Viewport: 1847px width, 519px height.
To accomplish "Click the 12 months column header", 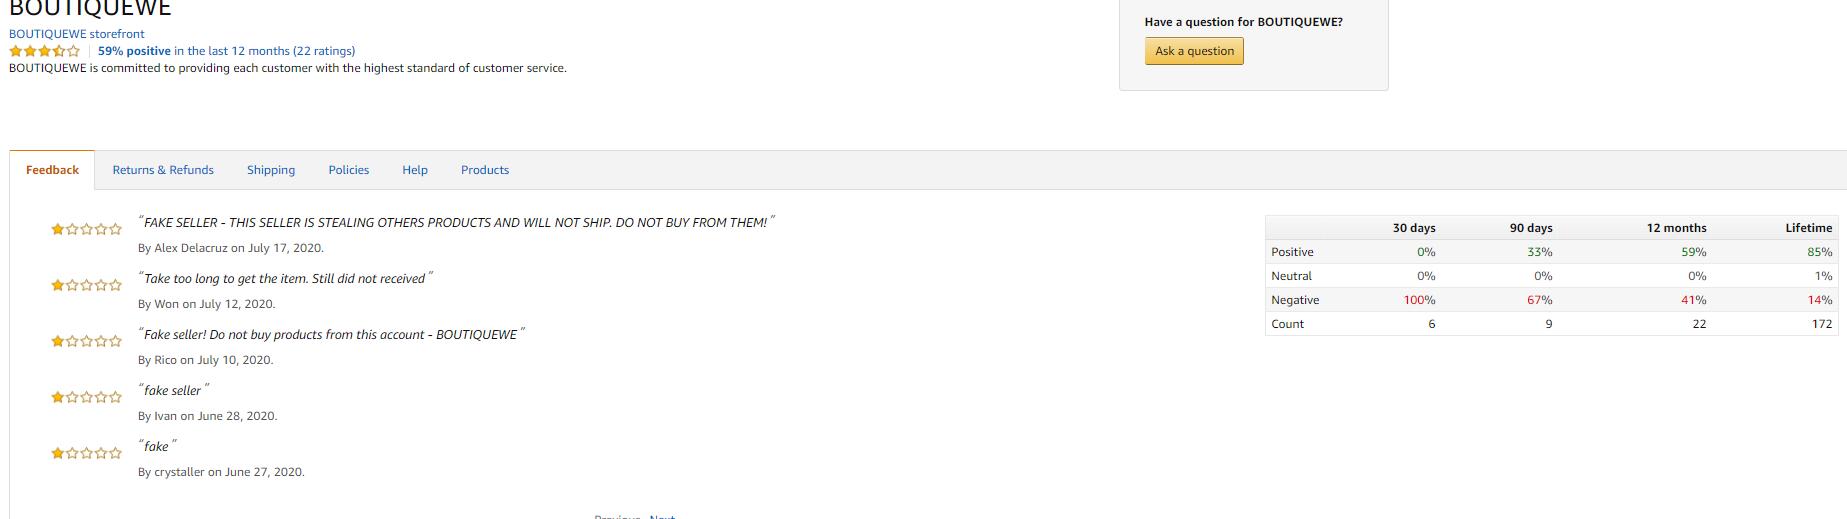I will [1676, 228].
